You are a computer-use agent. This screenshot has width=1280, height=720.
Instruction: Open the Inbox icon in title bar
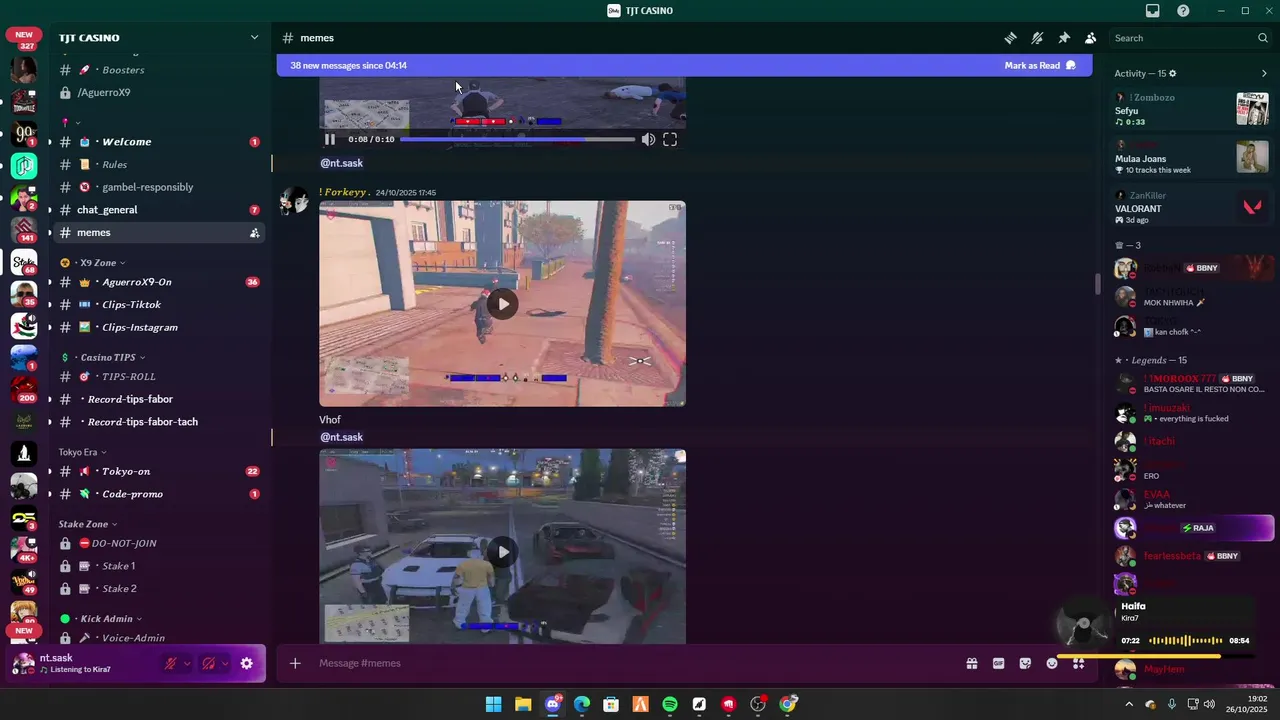[1153, 11]
